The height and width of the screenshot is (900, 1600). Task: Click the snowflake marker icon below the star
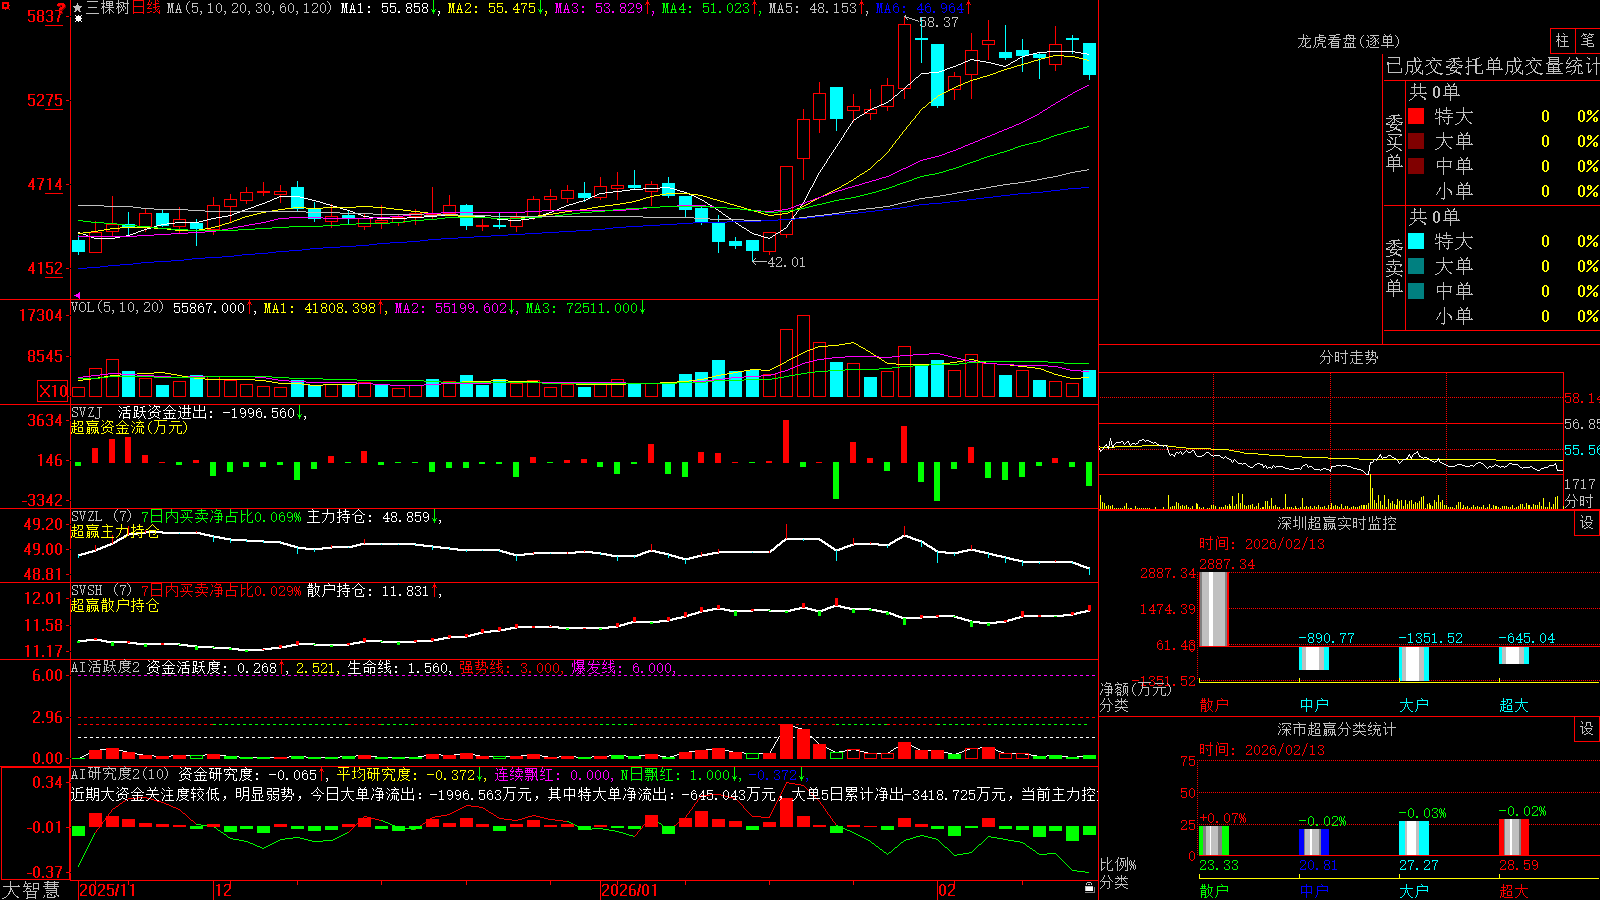coord(78,19)
